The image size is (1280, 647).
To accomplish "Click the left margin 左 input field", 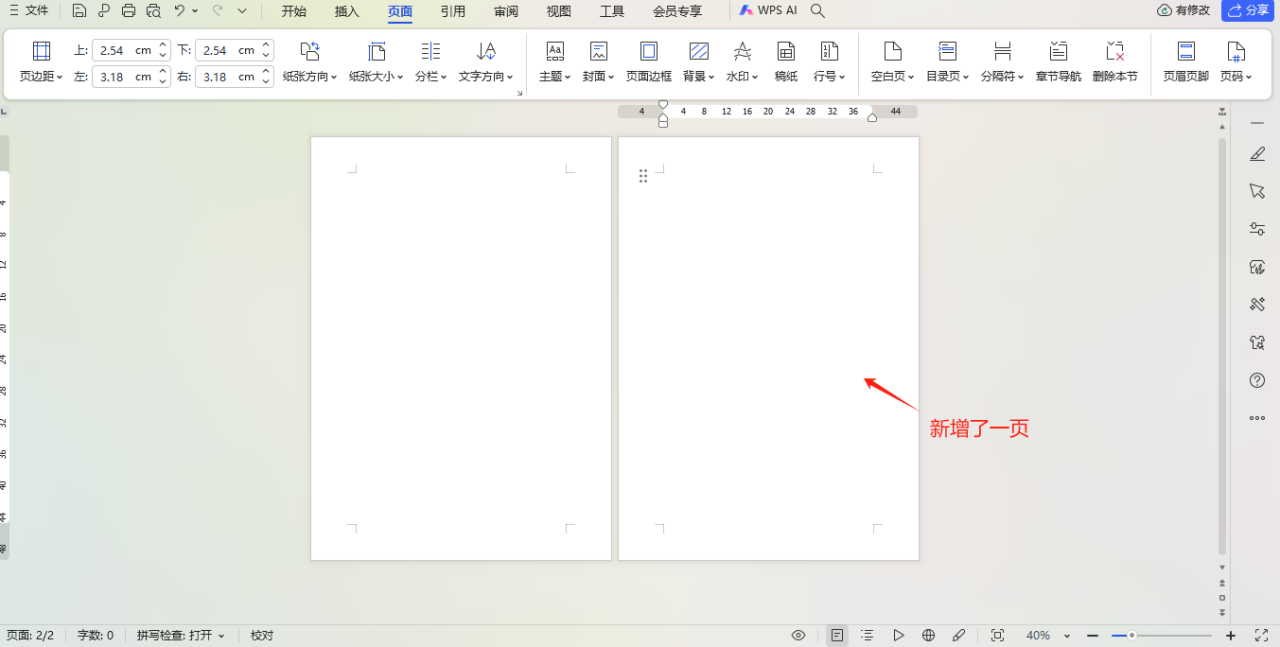I will [123, 76].
